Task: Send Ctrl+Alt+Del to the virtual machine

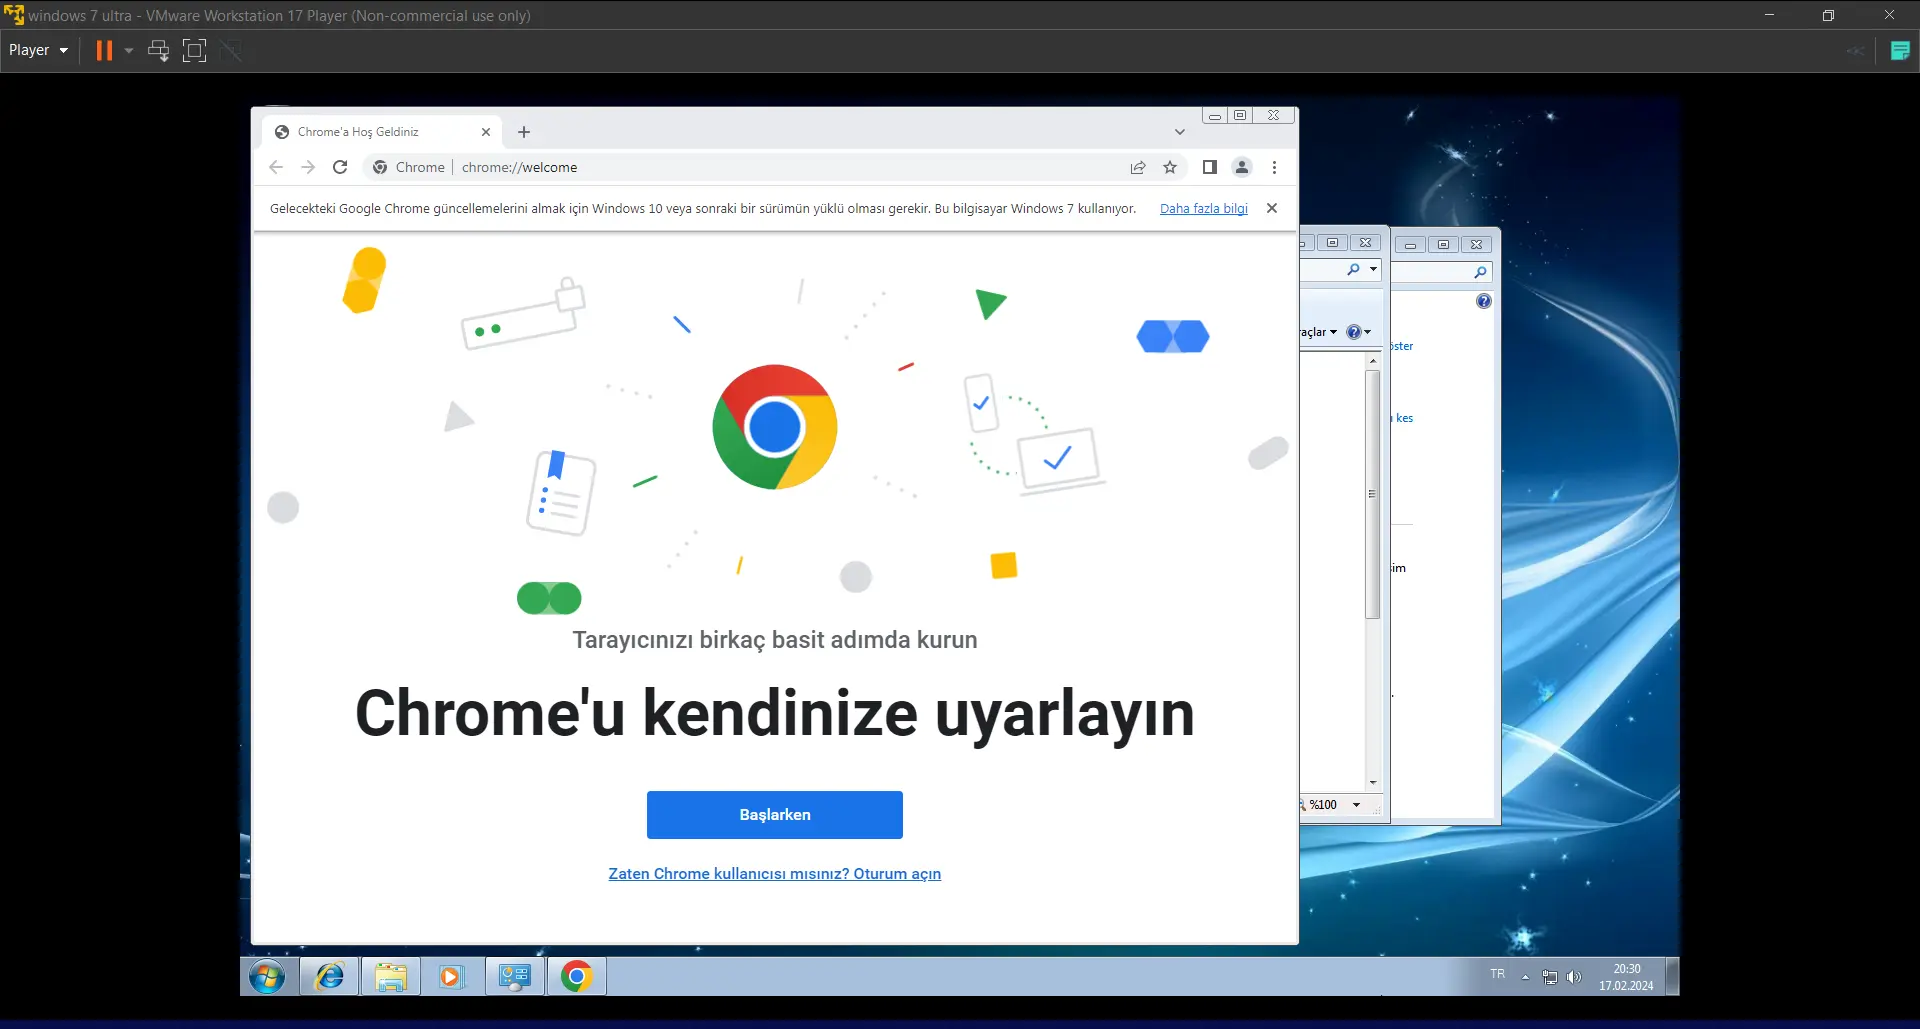Action: [x=158, y=50]
